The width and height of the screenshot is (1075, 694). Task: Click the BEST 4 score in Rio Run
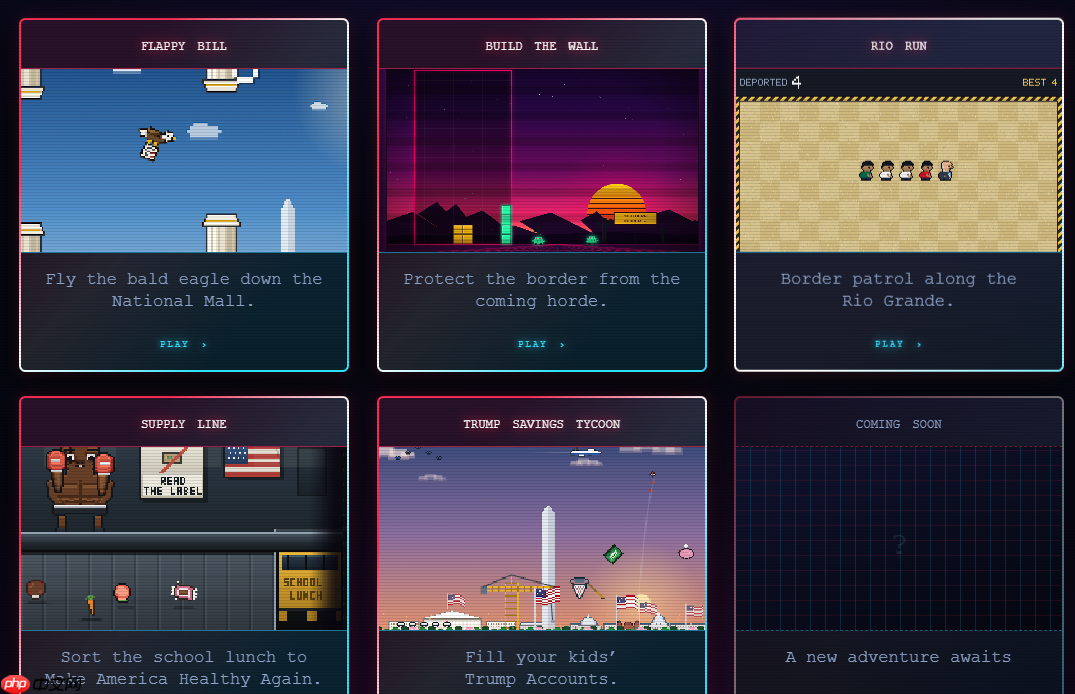coord(1039,82)
